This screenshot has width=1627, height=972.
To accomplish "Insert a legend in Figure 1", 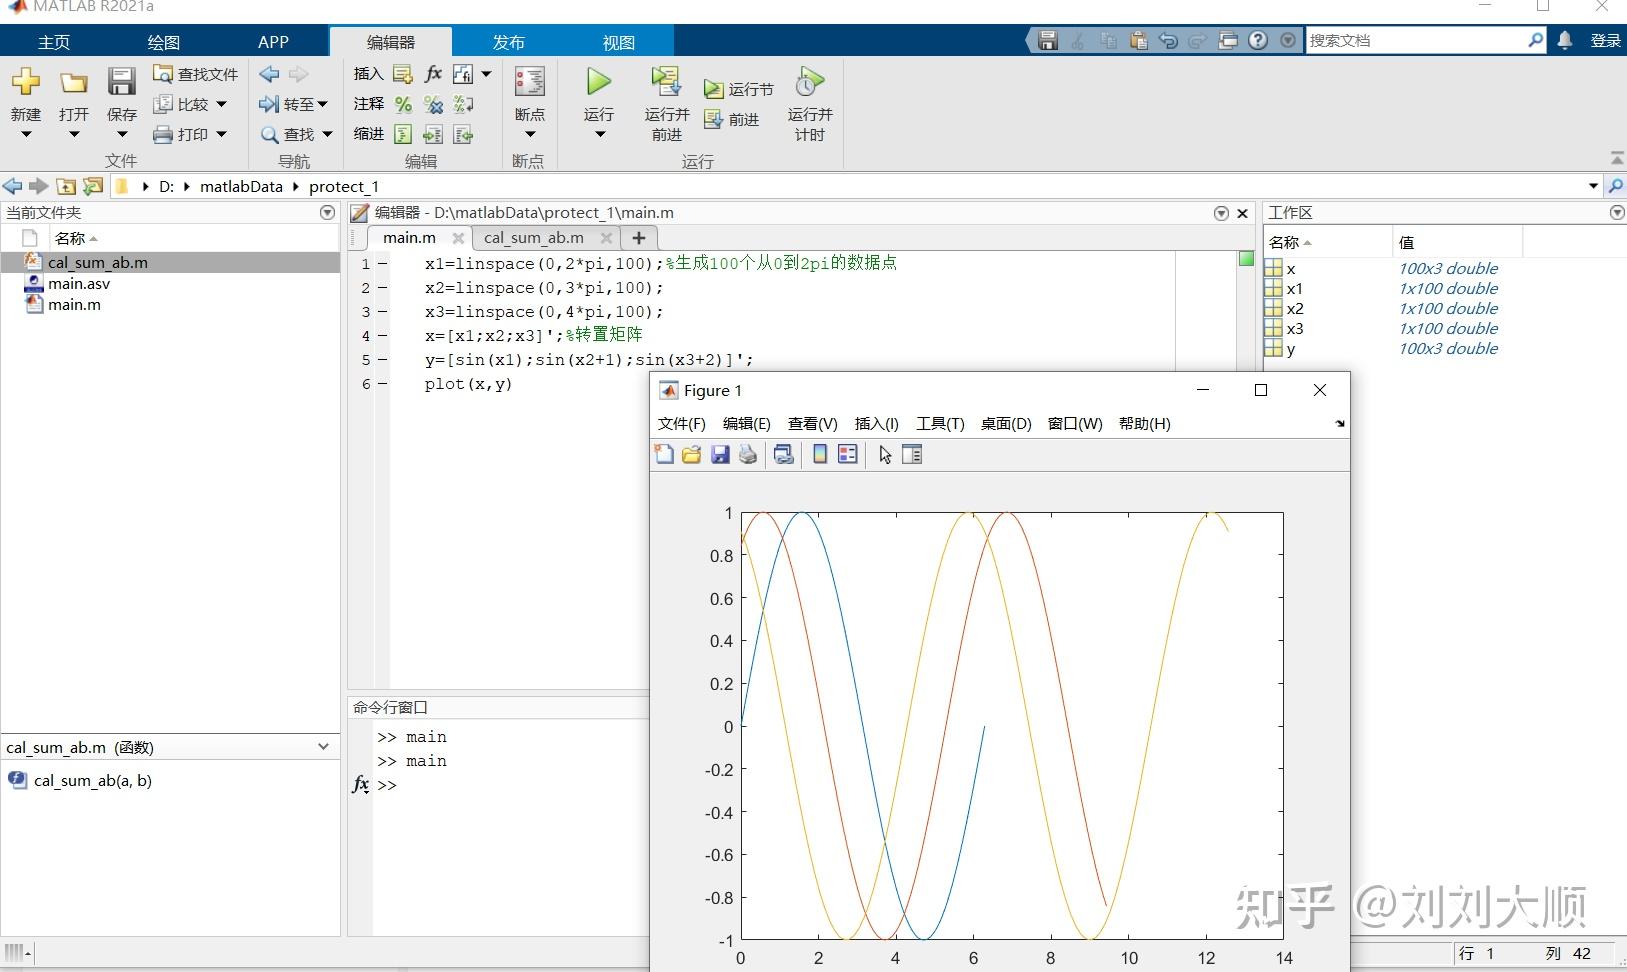I will [x=848, y=454].
